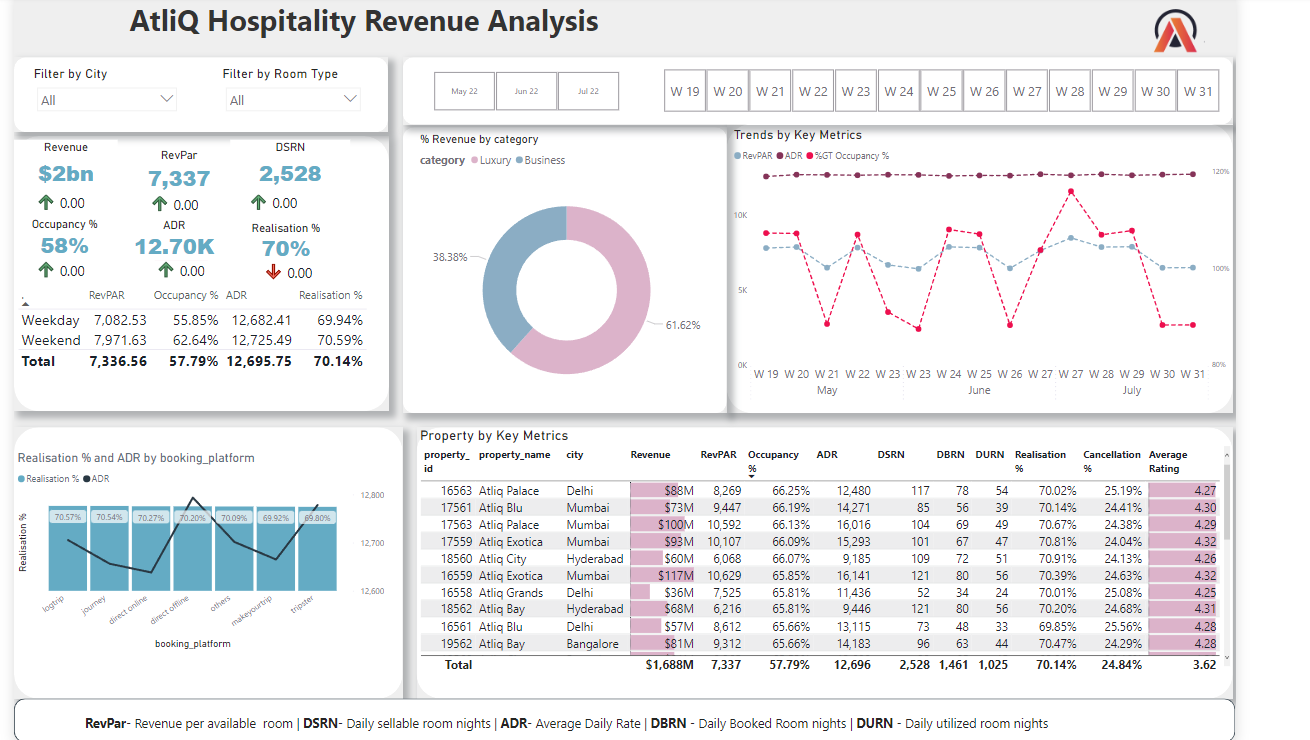The image size is (1310, 740).
Task: Toggle the Jun 22 month slicer
Action: [x=527, y=91]
